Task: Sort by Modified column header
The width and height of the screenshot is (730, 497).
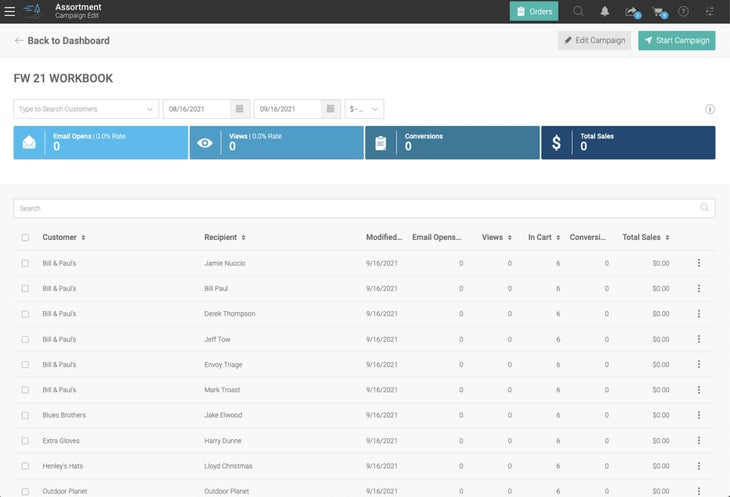Action: 384,237
